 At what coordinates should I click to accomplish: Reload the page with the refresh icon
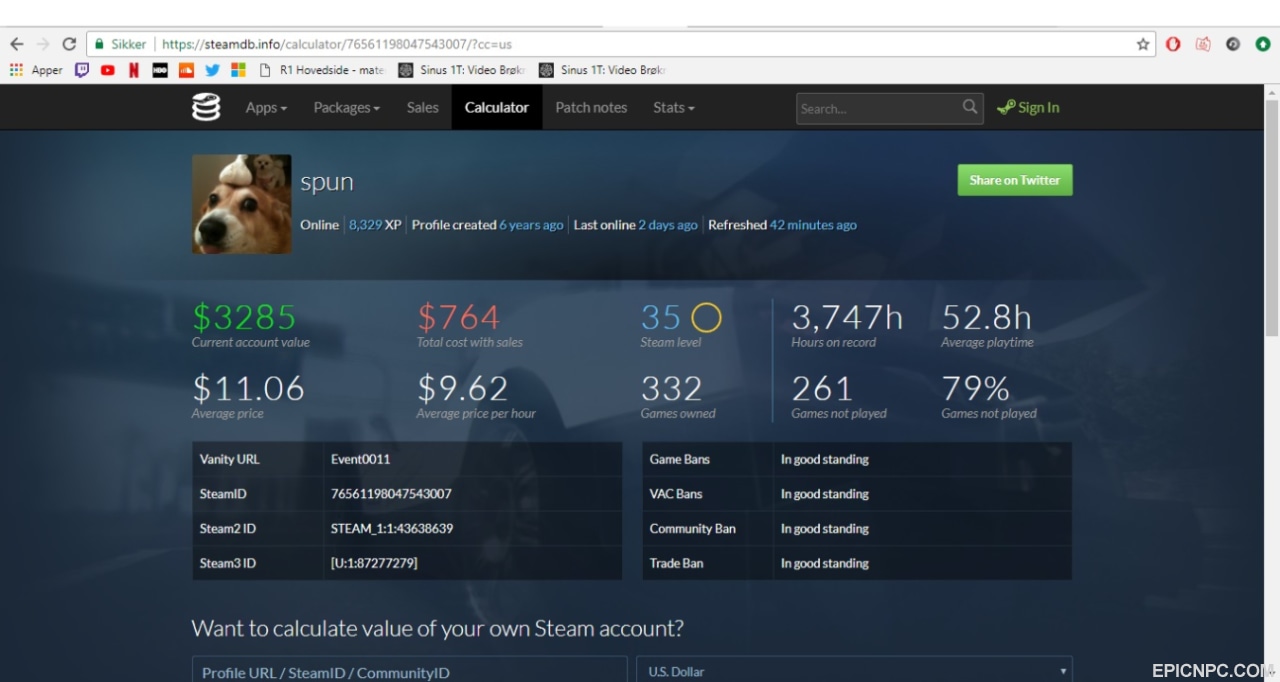point(69,44)
